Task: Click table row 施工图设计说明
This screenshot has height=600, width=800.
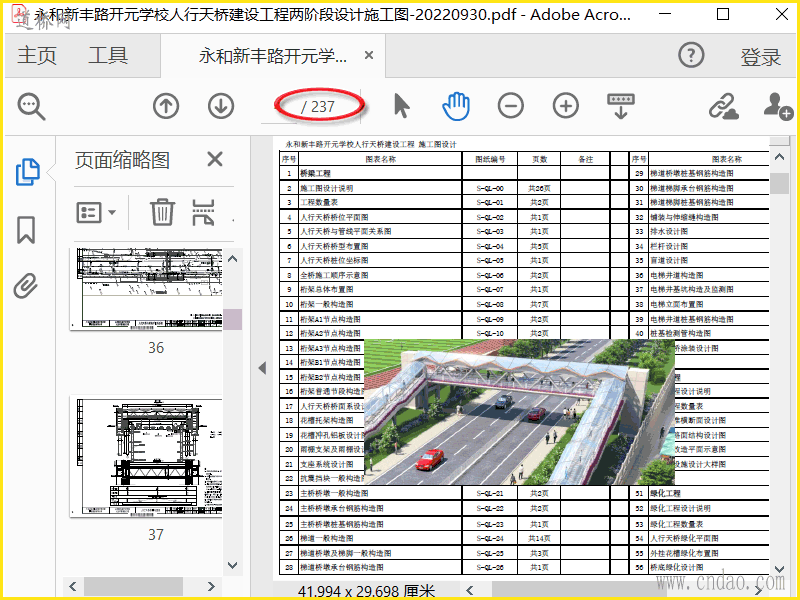Action: click(x=444, y=188)
